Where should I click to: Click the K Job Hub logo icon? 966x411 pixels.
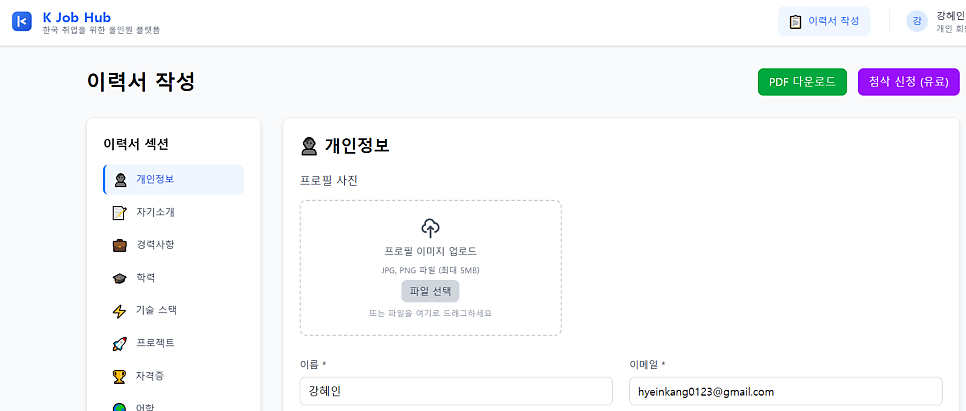click(x=22, y=22)
